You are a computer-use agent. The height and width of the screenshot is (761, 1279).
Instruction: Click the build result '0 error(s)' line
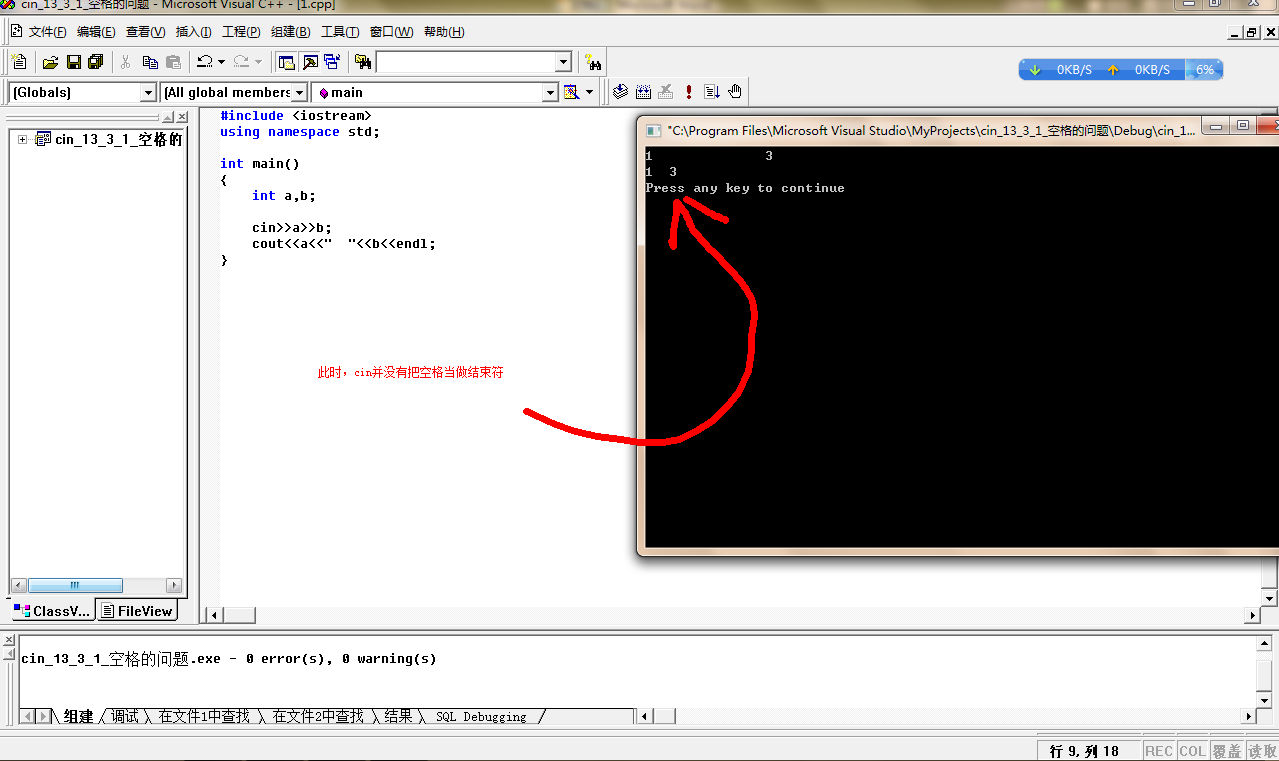point(229,659)
